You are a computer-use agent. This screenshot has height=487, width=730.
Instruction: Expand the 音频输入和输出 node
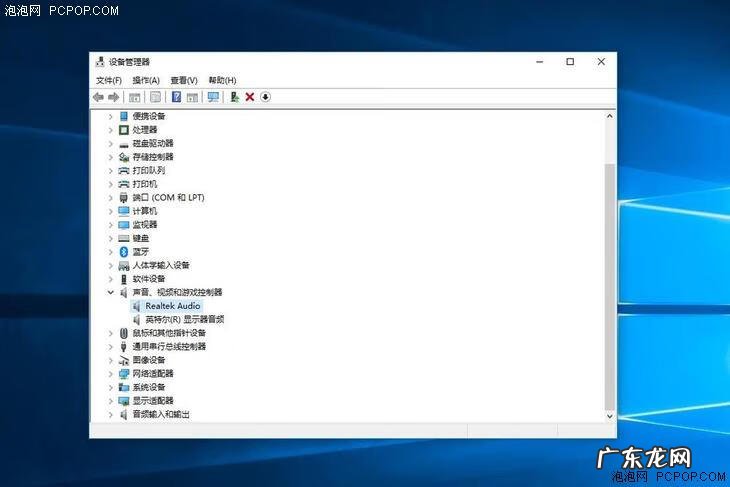(x=111, y=414)
